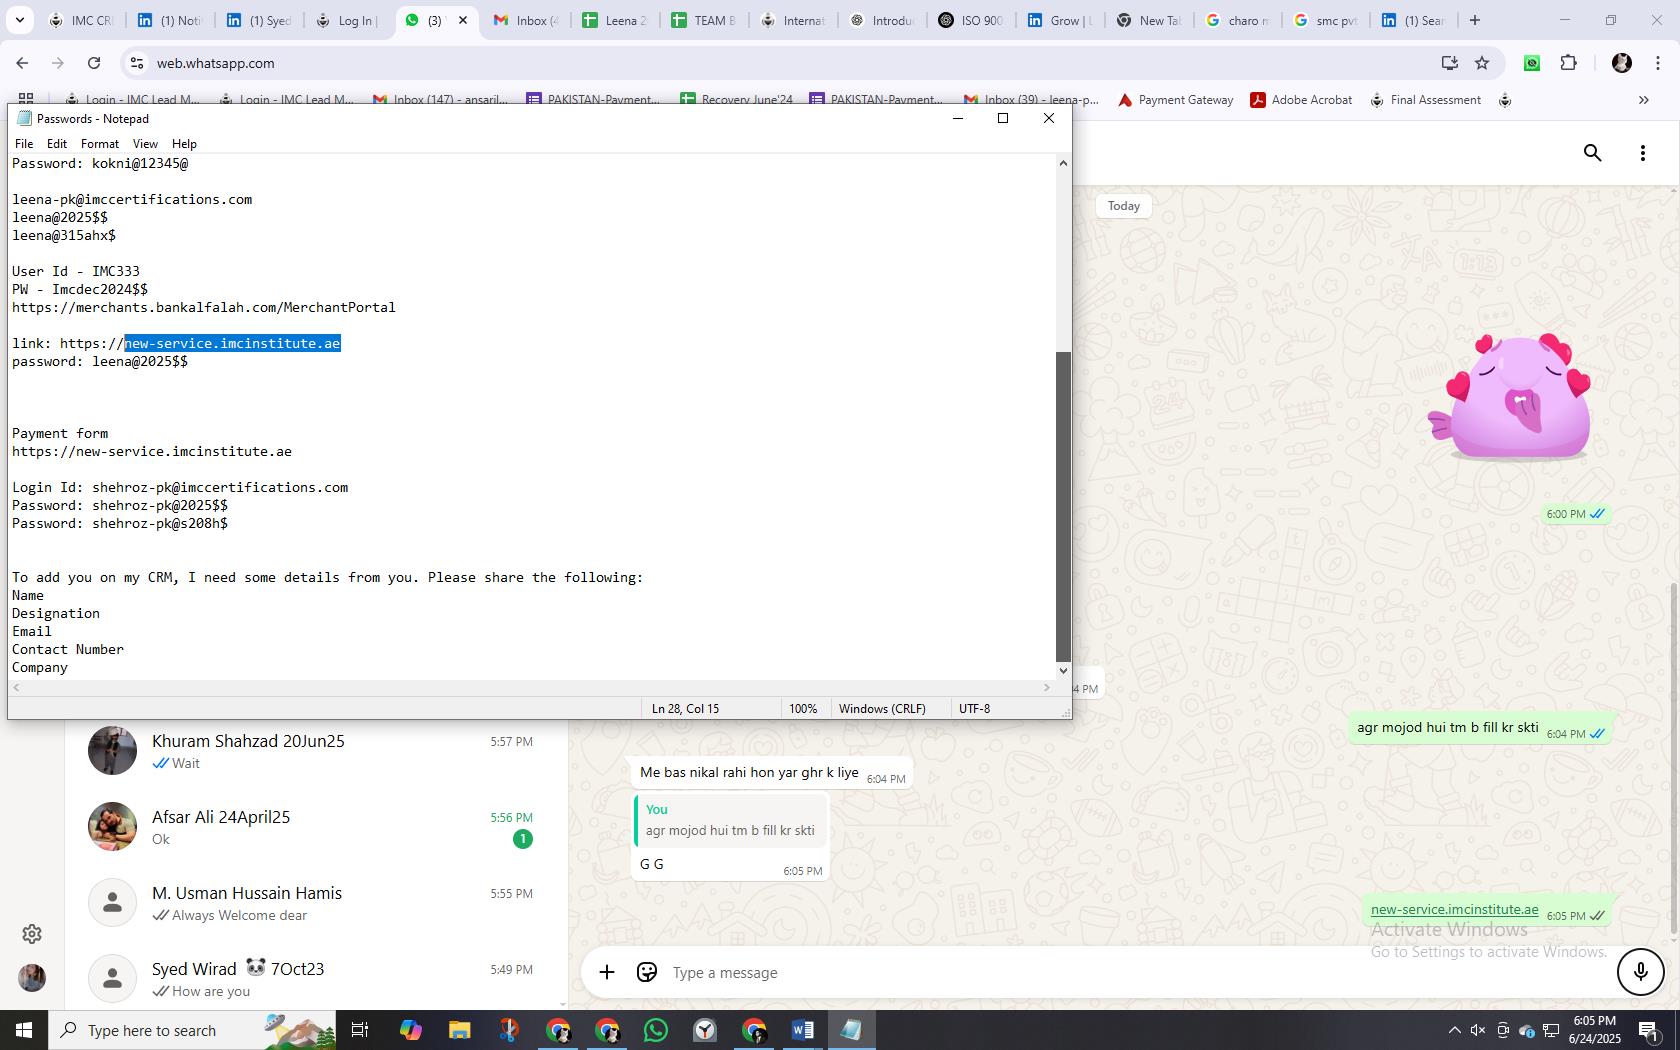The width and height of the screenshot is (1680, 1050).
Task: Open notifications action center
Action: point(1649,1030)
